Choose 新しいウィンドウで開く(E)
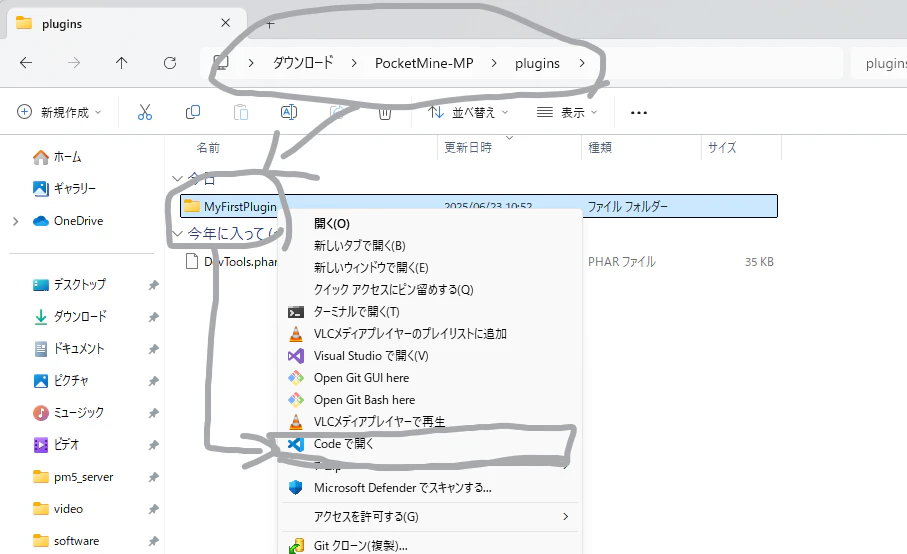 tap(430, 268)
